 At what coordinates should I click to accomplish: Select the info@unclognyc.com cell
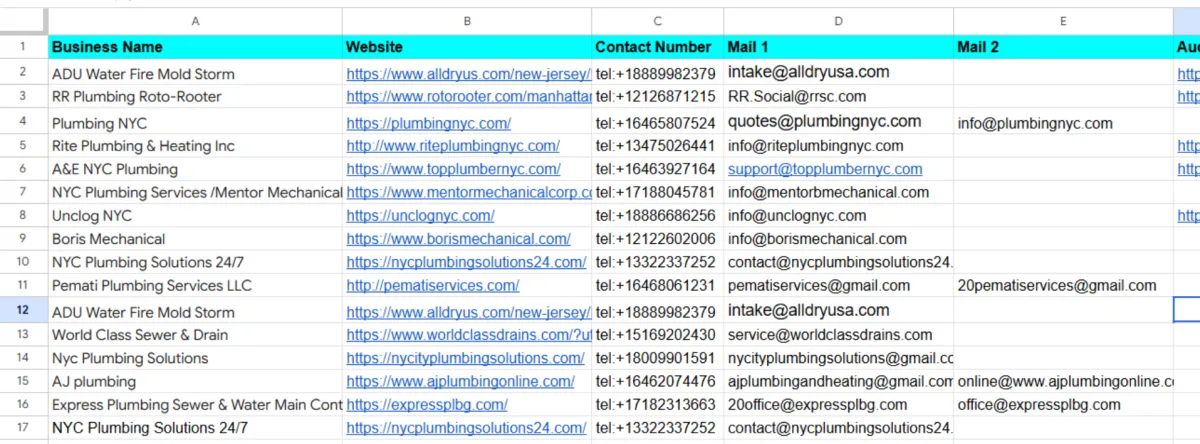point(839,215)
